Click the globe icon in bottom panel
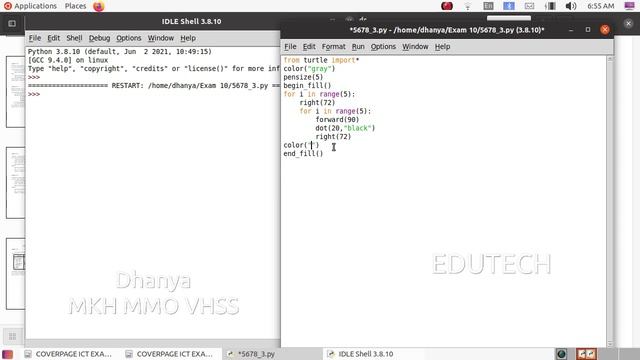 561,354
